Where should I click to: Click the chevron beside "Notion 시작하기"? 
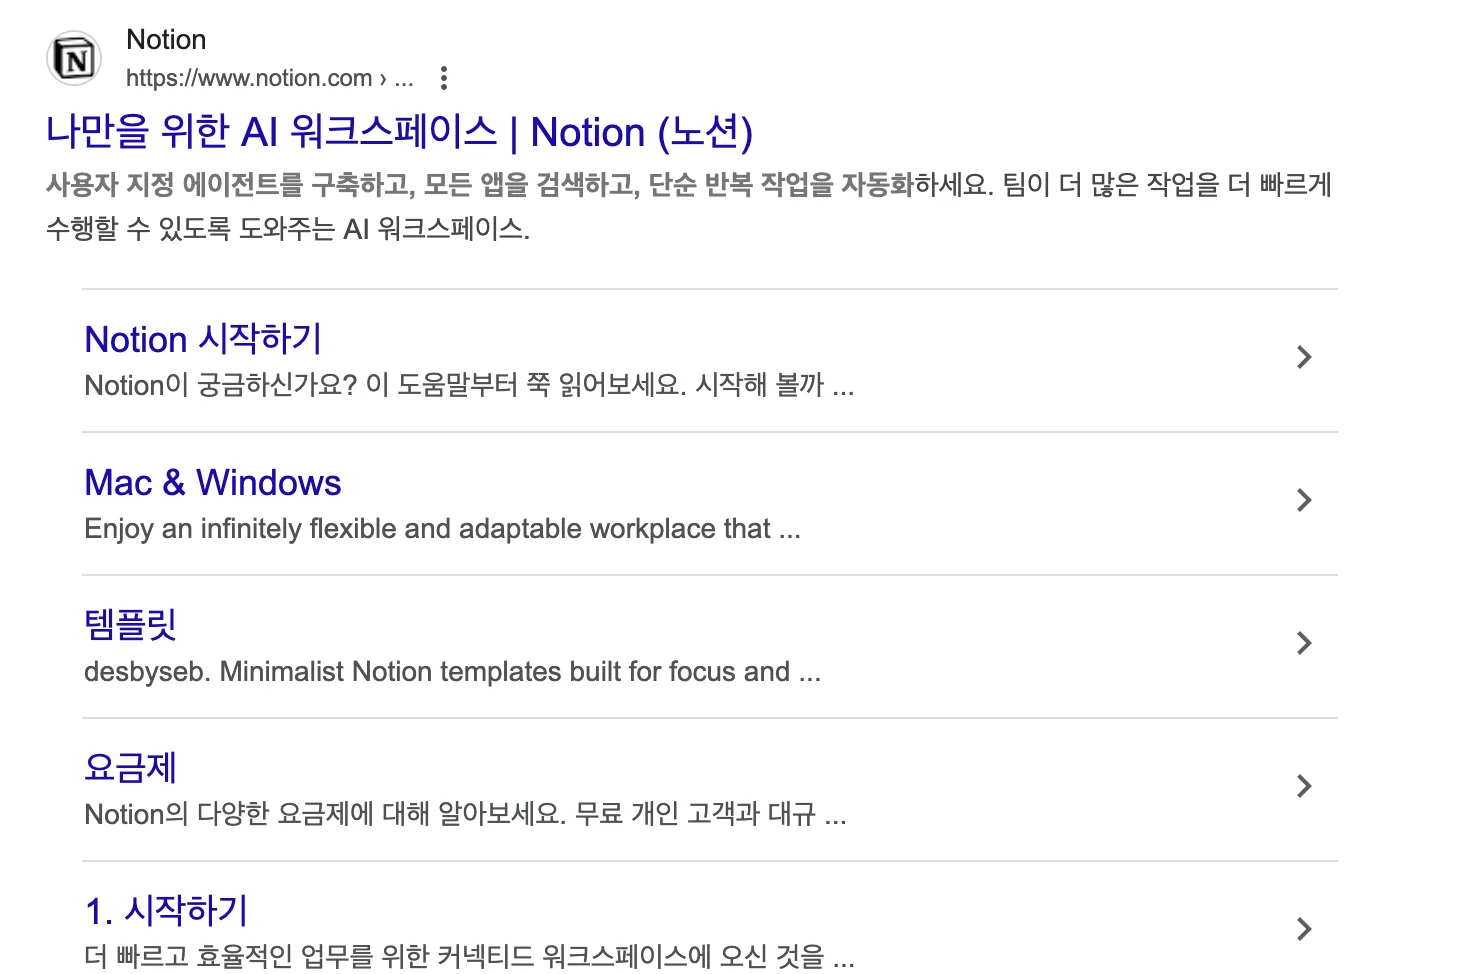[1303, 357]
